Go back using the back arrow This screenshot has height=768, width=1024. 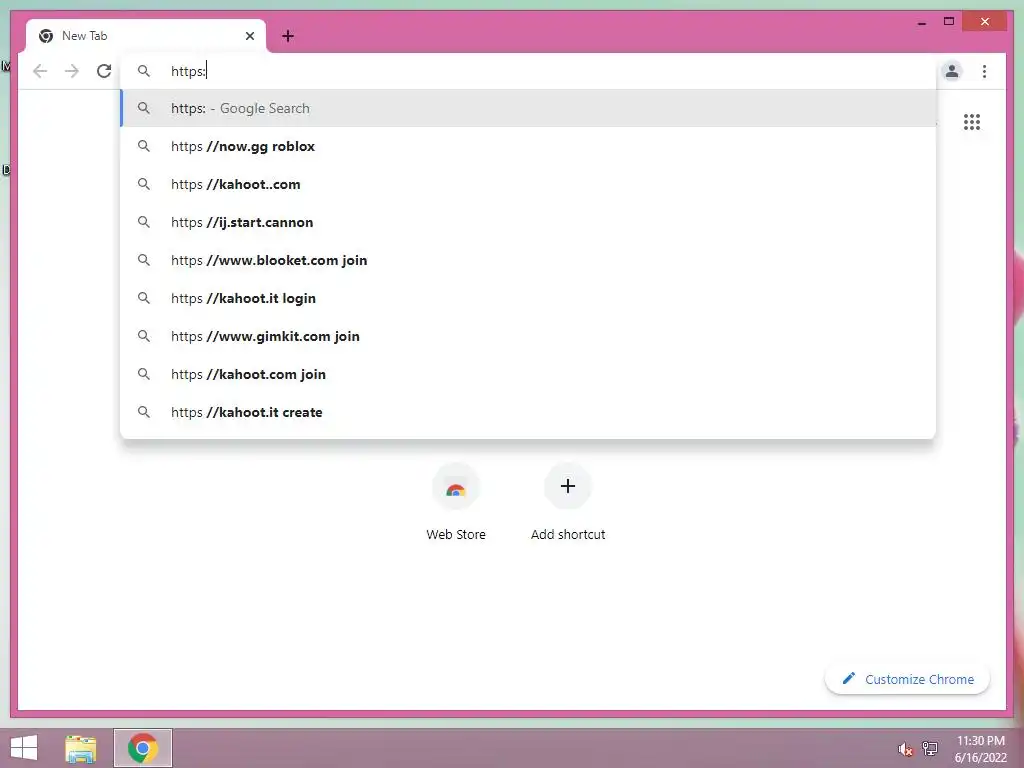pos(40,71)
